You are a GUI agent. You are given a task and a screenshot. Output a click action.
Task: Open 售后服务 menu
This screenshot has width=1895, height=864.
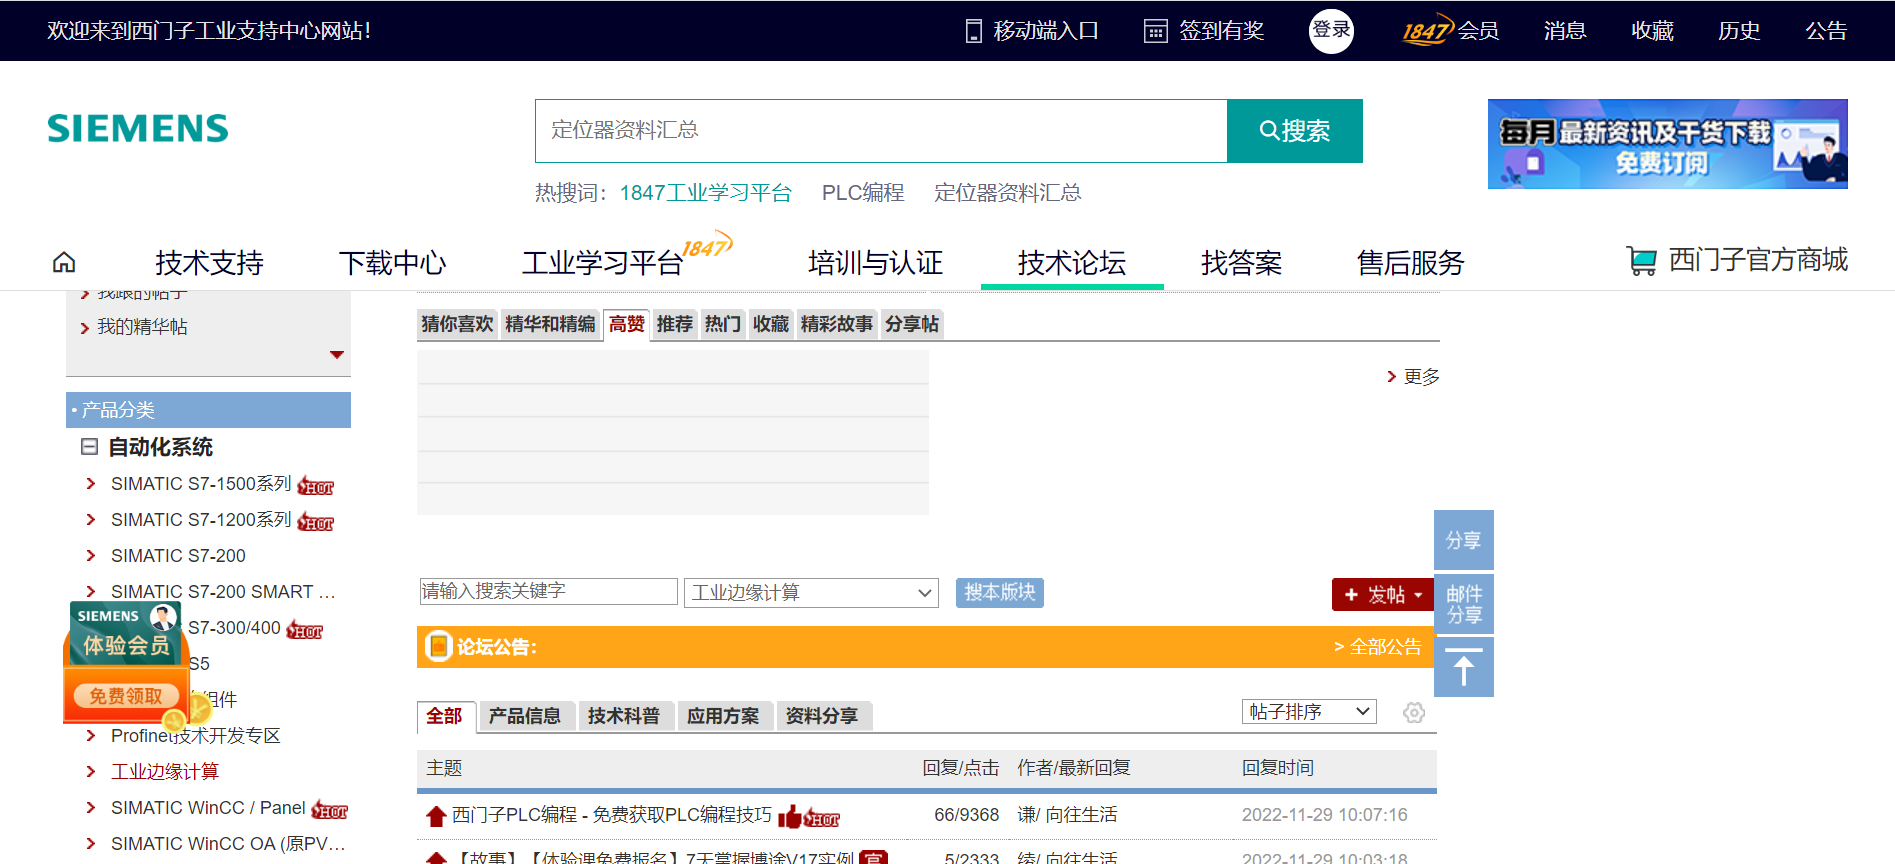(1410, 263)
